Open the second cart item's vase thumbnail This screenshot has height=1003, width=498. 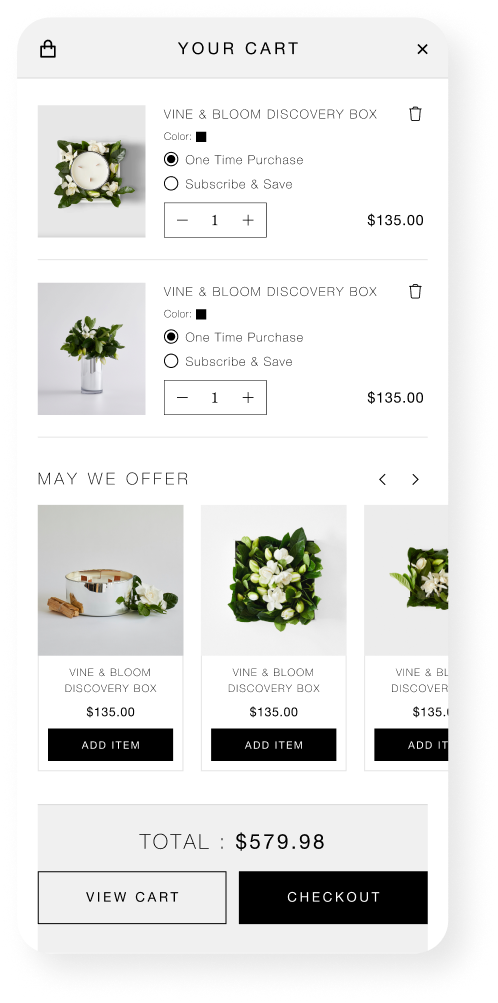coord(91,349)
